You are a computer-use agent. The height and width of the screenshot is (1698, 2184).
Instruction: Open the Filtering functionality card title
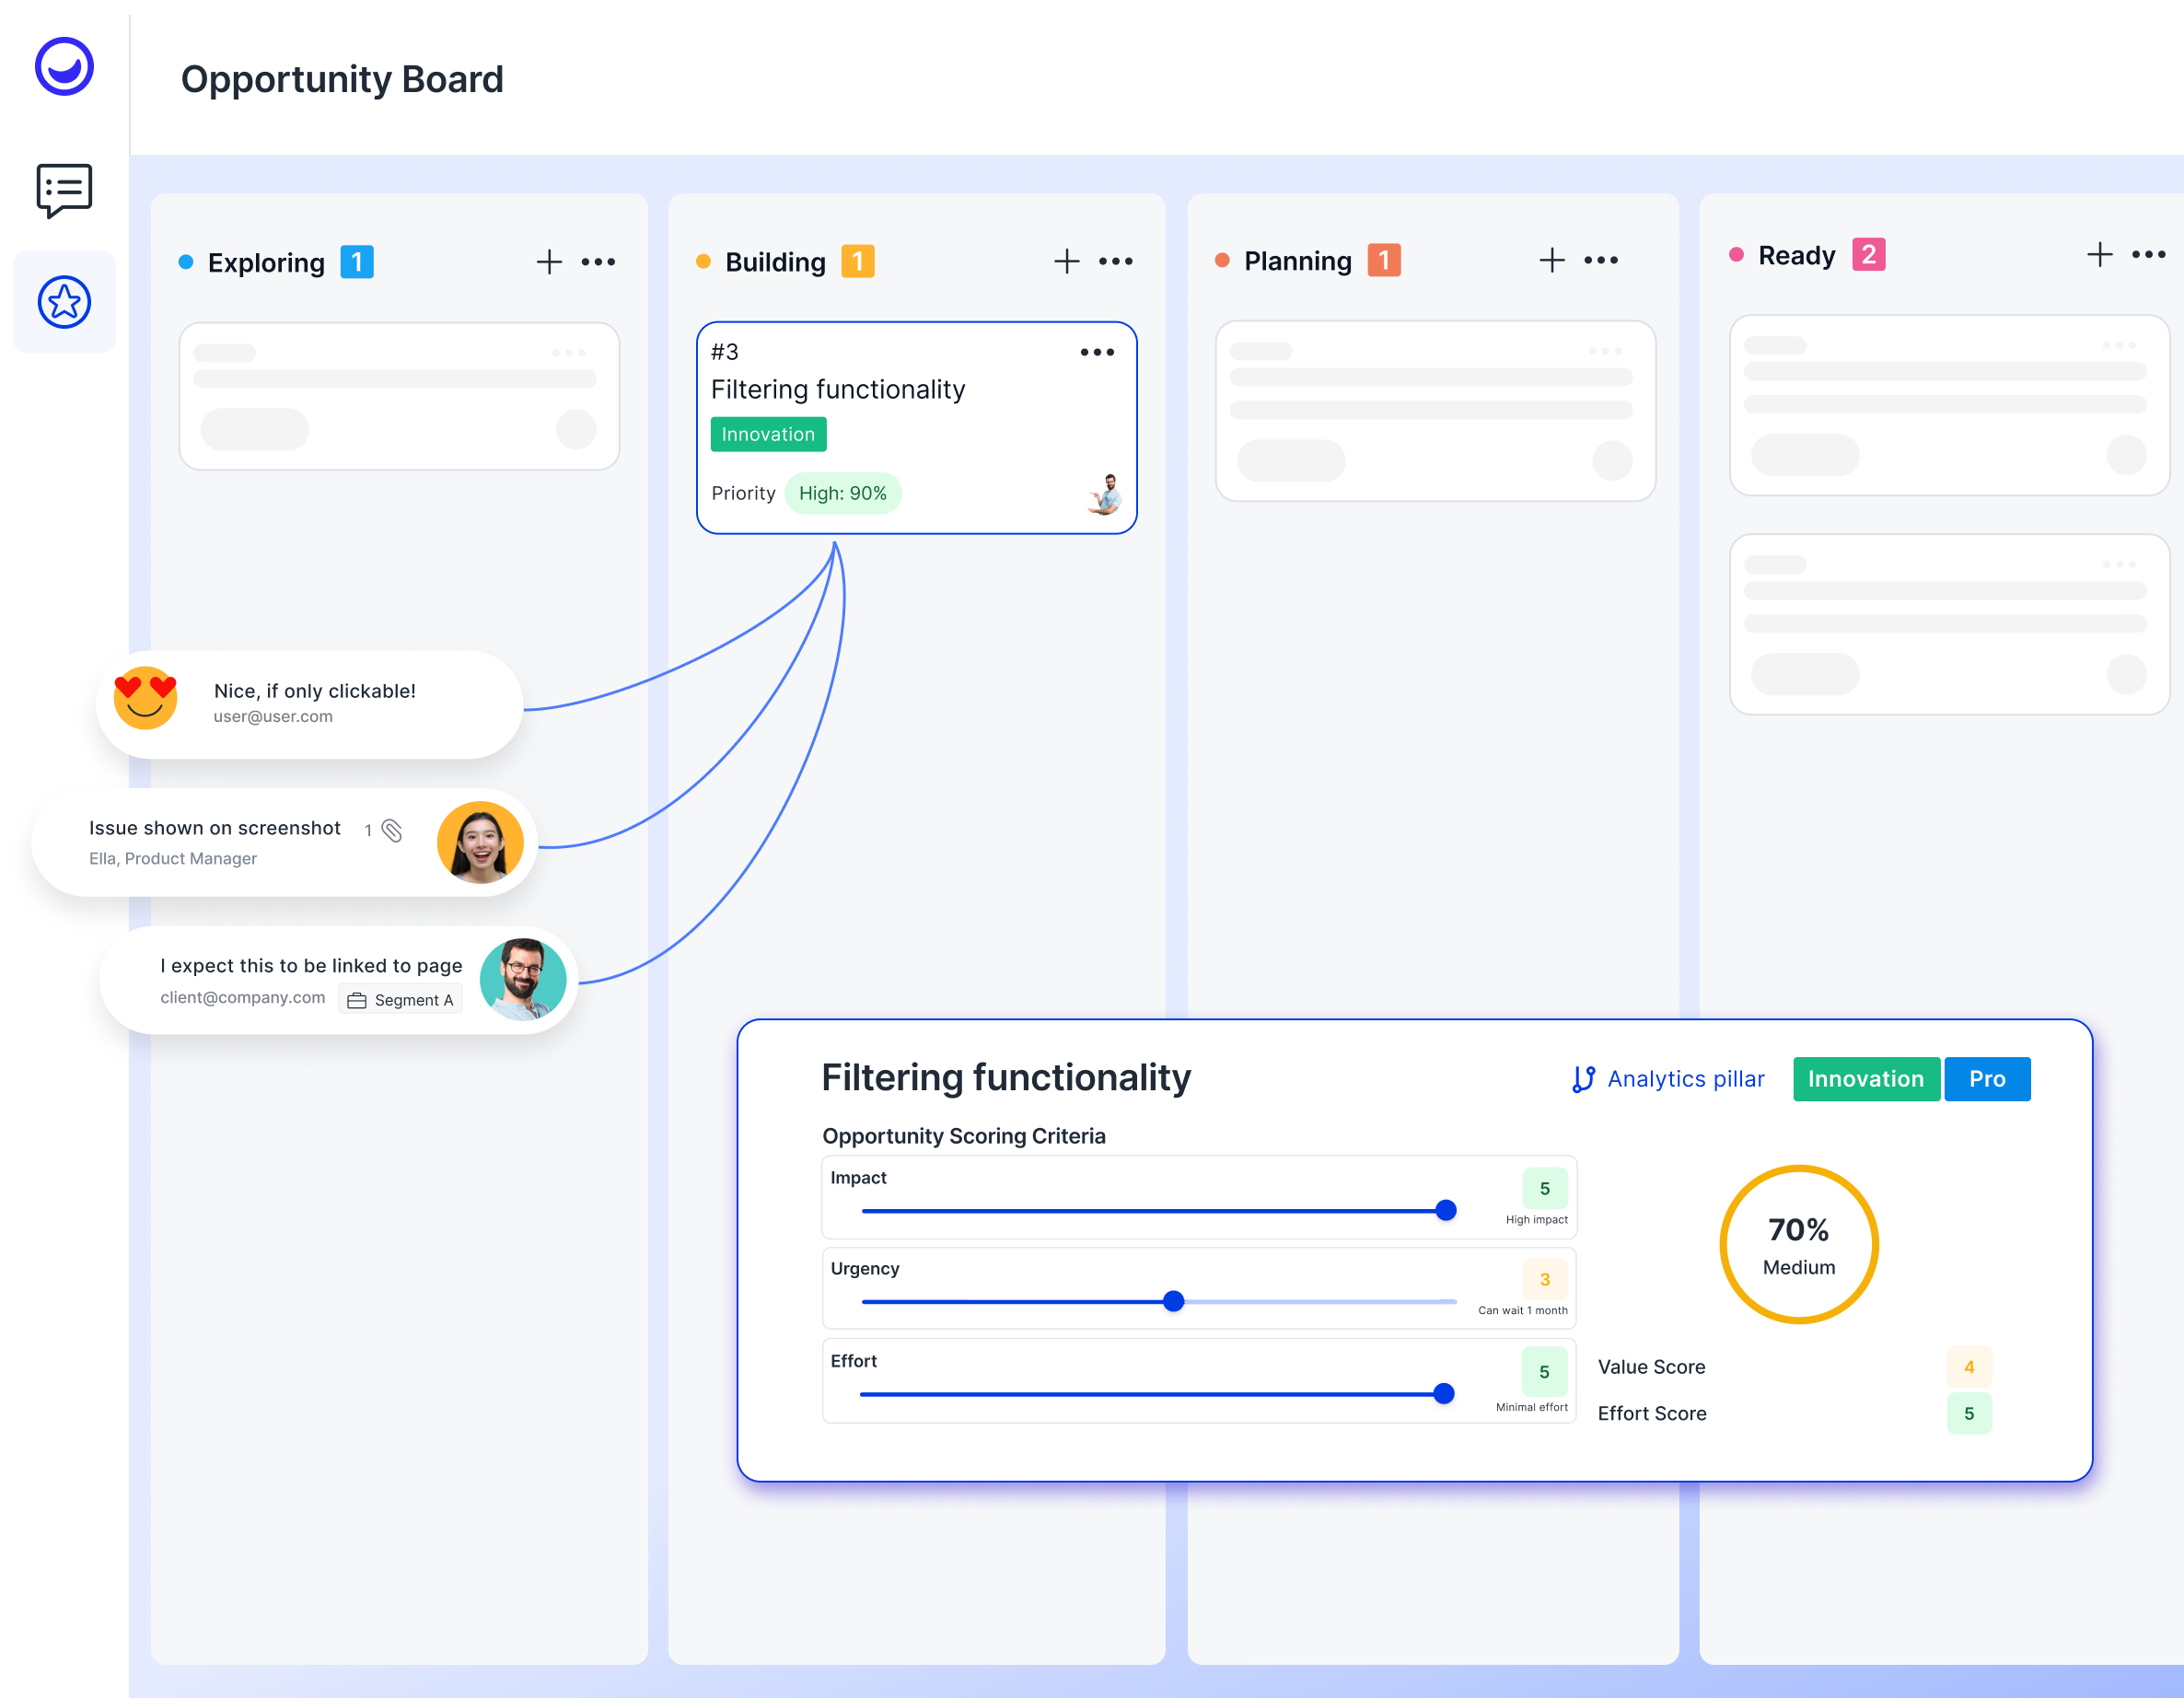point(837,389)
